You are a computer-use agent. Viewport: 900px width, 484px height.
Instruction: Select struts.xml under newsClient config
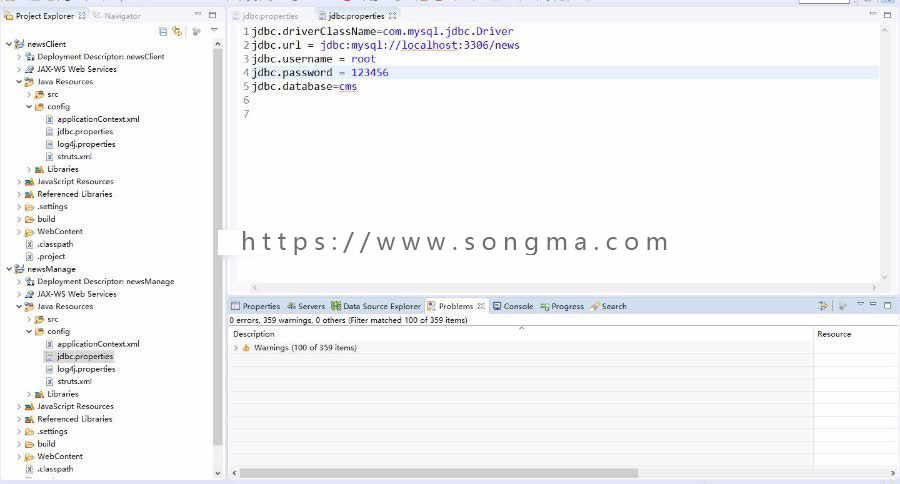point(74,157)
